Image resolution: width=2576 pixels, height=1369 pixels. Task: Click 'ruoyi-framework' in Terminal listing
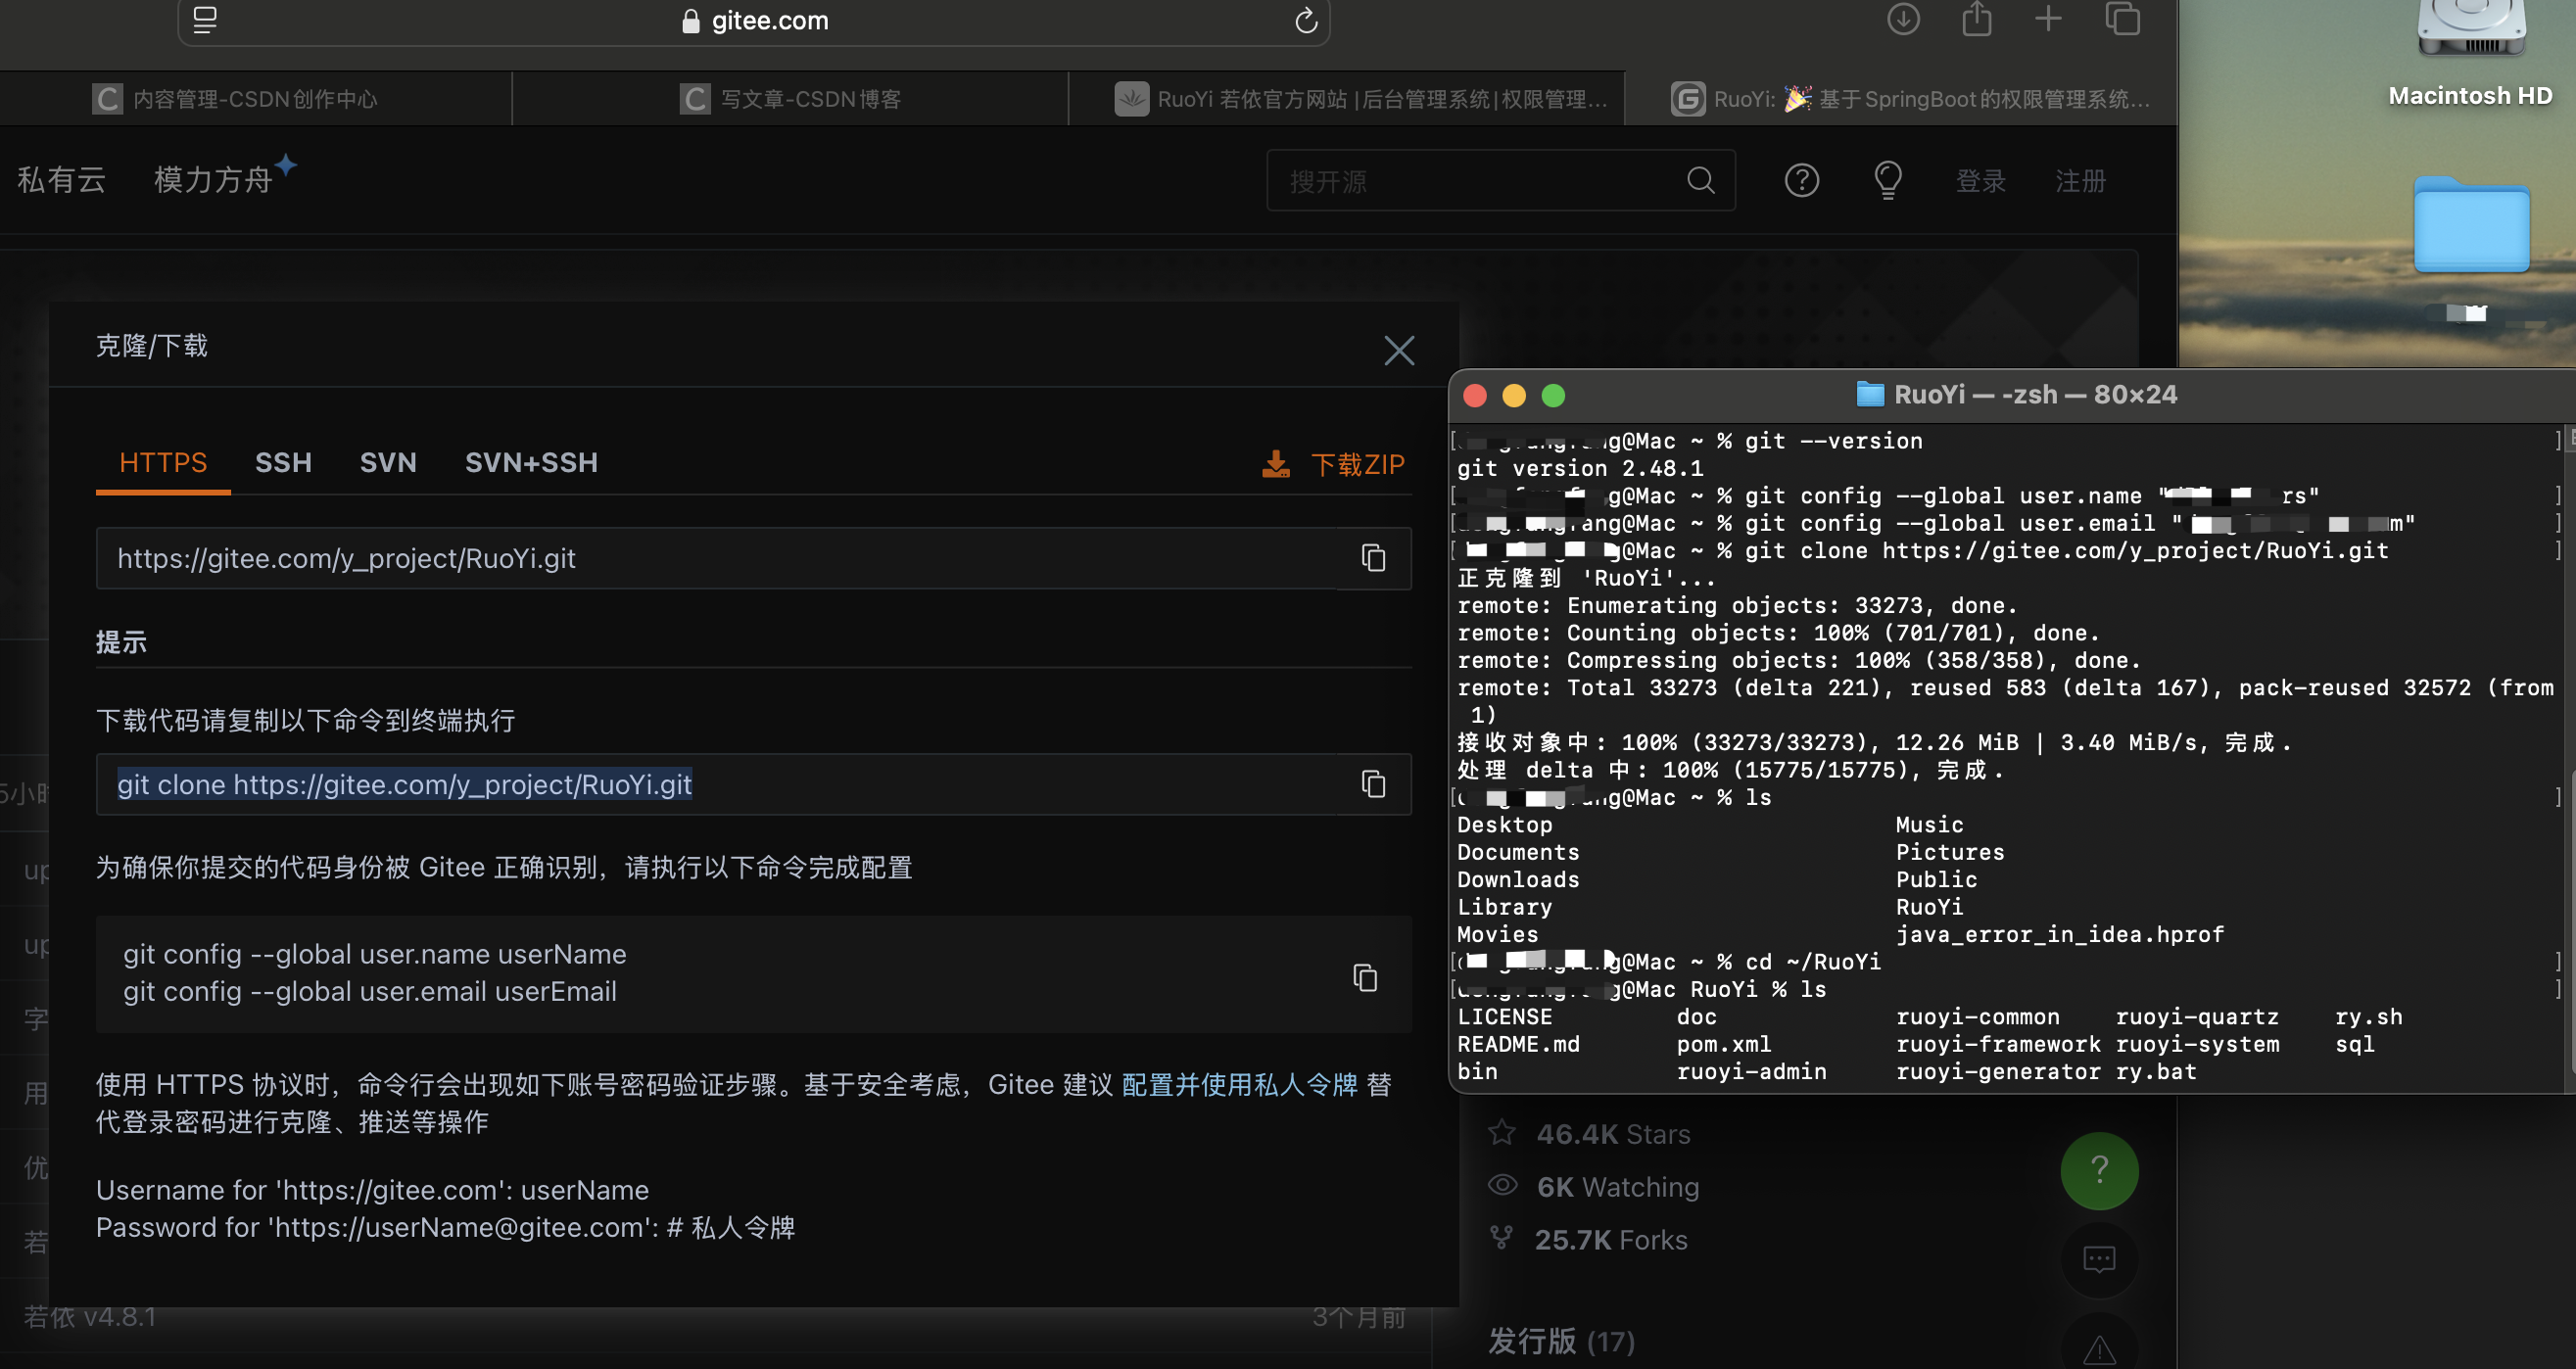tap(1998, 1044)
